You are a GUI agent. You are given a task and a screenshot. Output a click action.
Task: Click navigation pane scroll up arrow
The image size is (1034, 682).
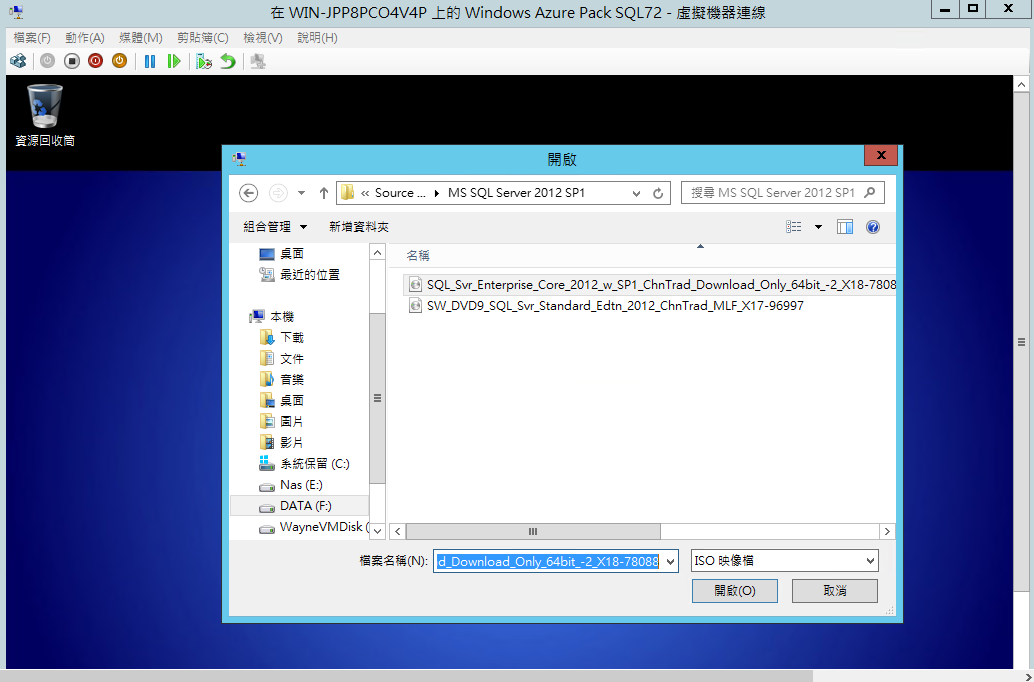[377, 252]
